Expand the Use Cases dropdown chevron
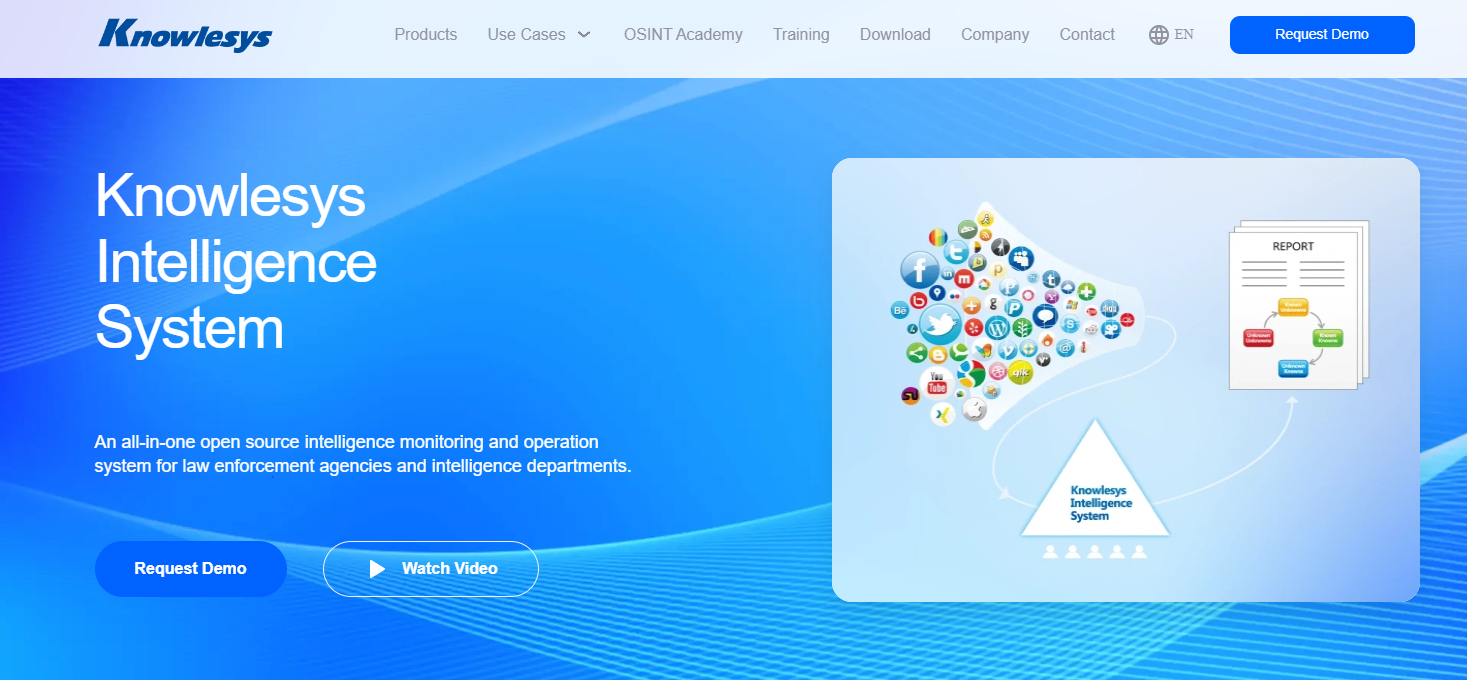The height and width of the screenshot is (680, 1467). (x=584, y=34)
